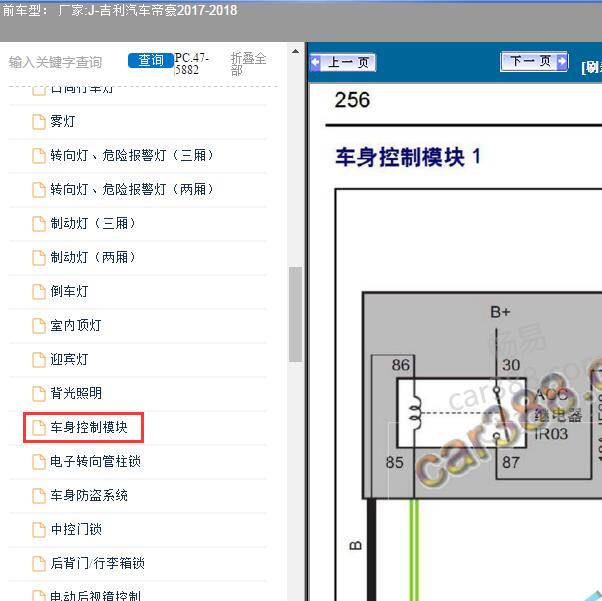Click the document icon beside 制动灯（两厢）
602x601 pixels.
39,258
